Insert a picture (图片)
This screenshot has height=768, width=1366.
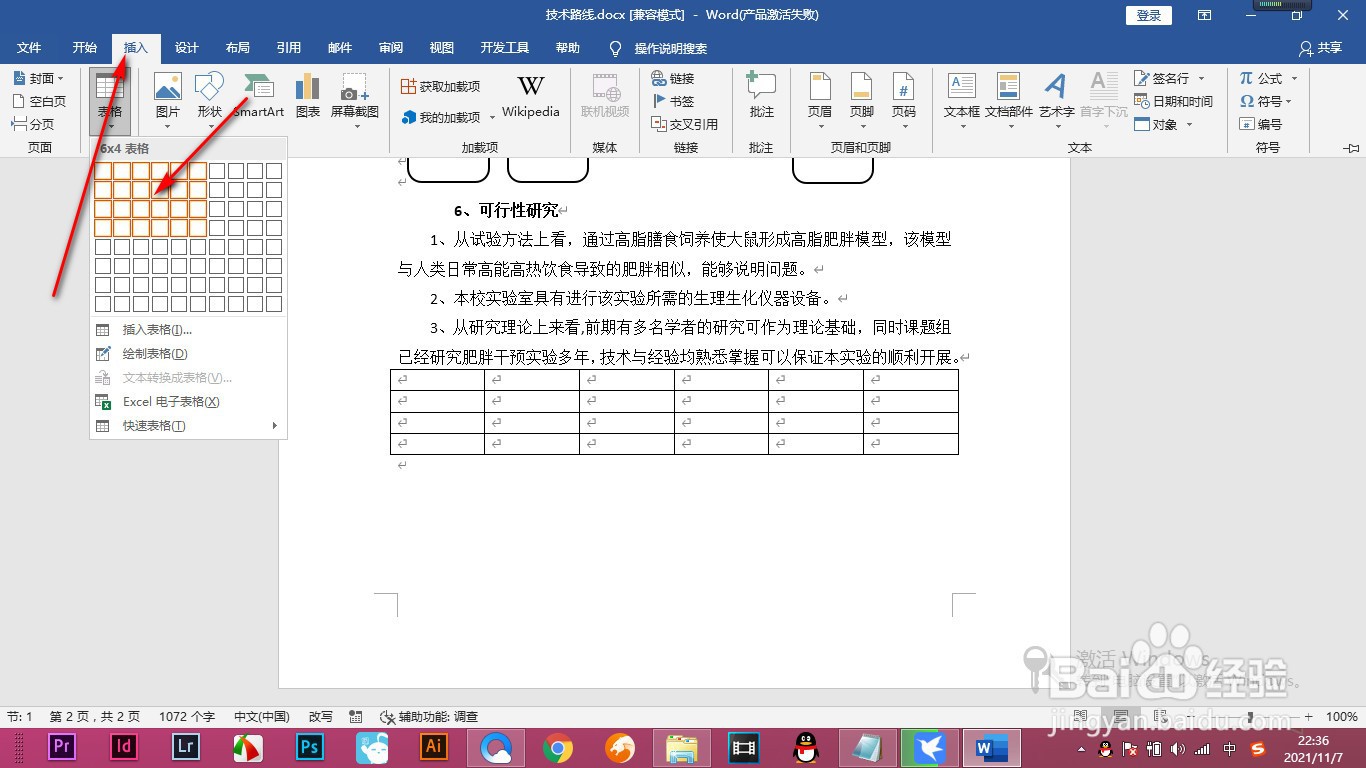pos(167,101)
